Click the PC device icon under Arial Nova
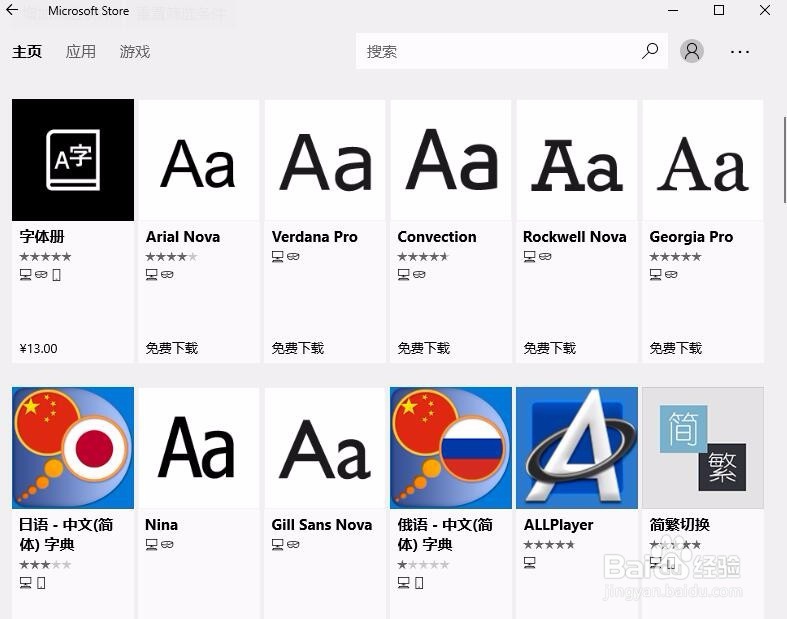This screenshot has height=619, width=787. coord(152,275)
